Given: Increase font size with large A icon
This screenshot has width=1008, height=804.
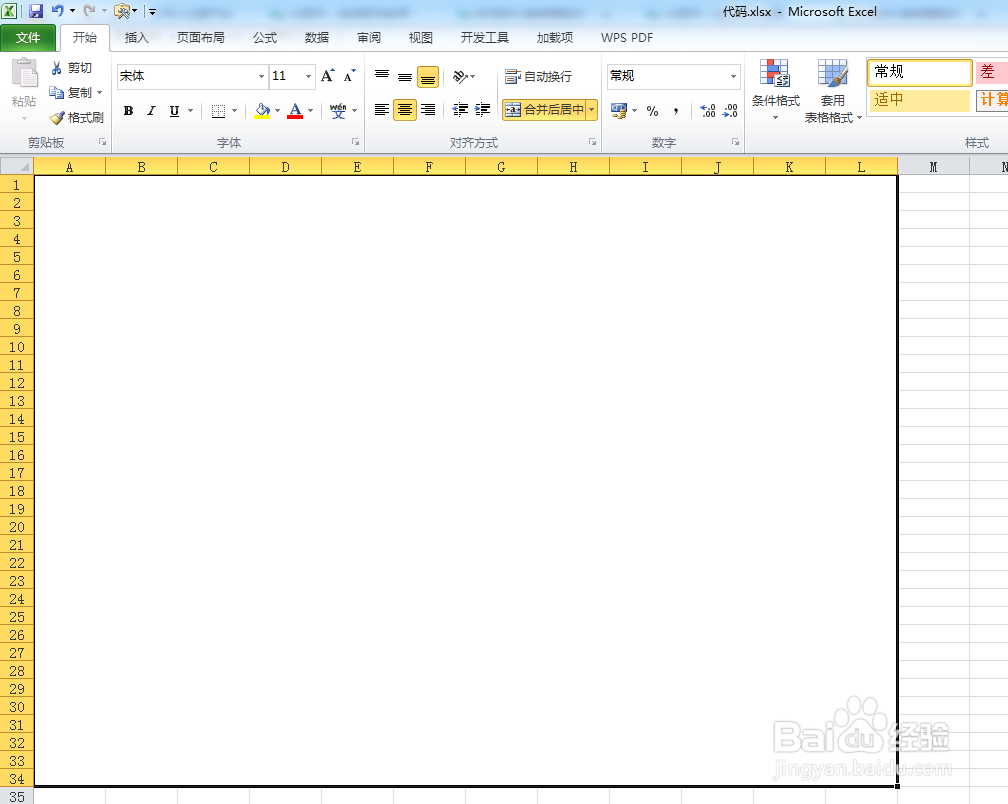Looking at the screenshot, I should pyautogui.click(x=327, y=76).
